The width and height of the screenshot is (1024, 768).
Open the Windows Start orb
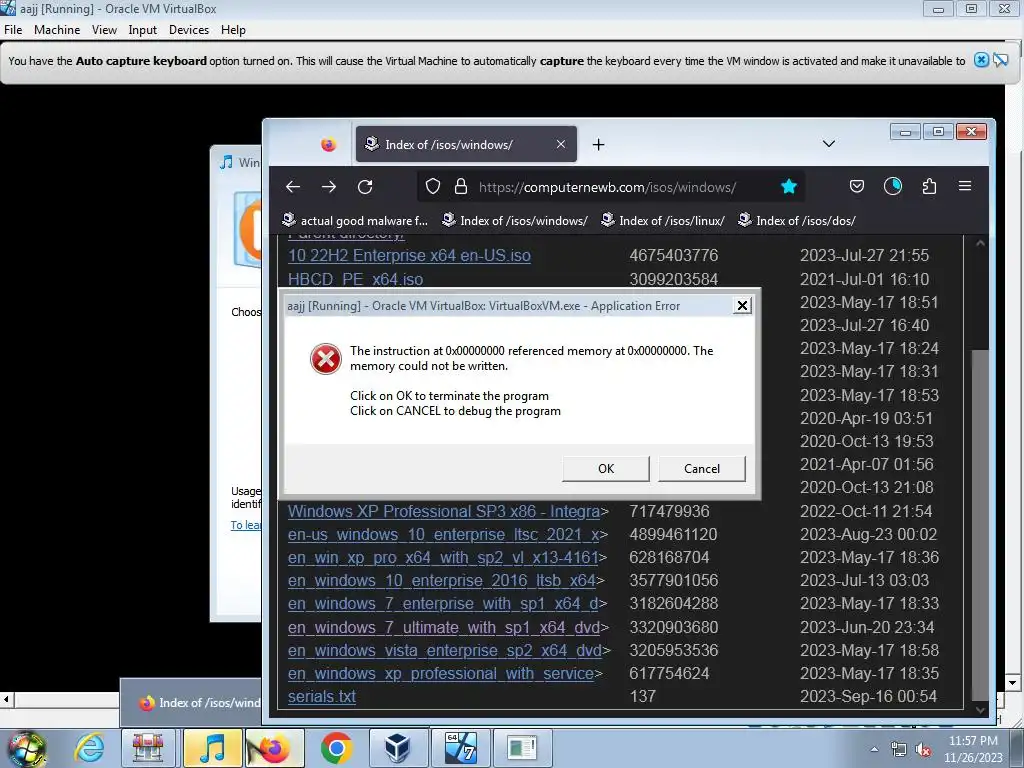[x=26, y=749]
